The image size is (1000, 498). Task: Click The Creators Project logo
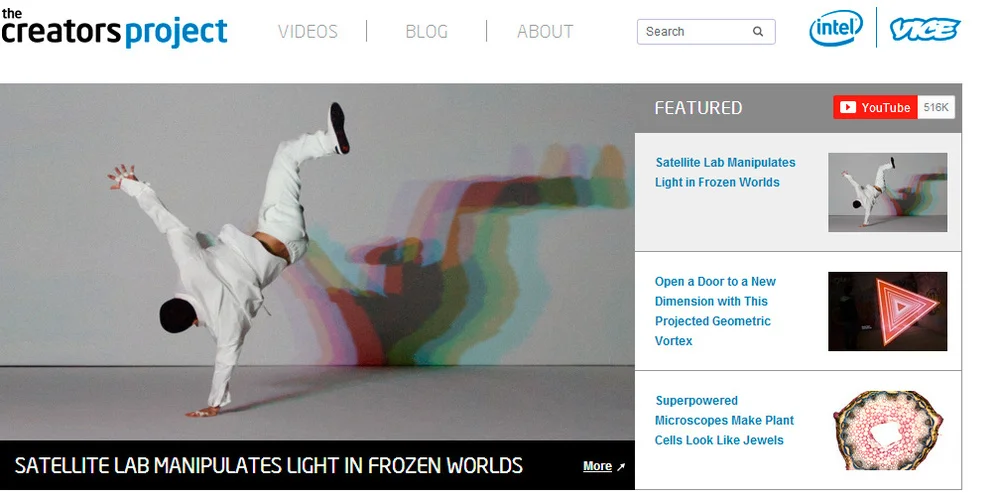[x=114, y=28]
